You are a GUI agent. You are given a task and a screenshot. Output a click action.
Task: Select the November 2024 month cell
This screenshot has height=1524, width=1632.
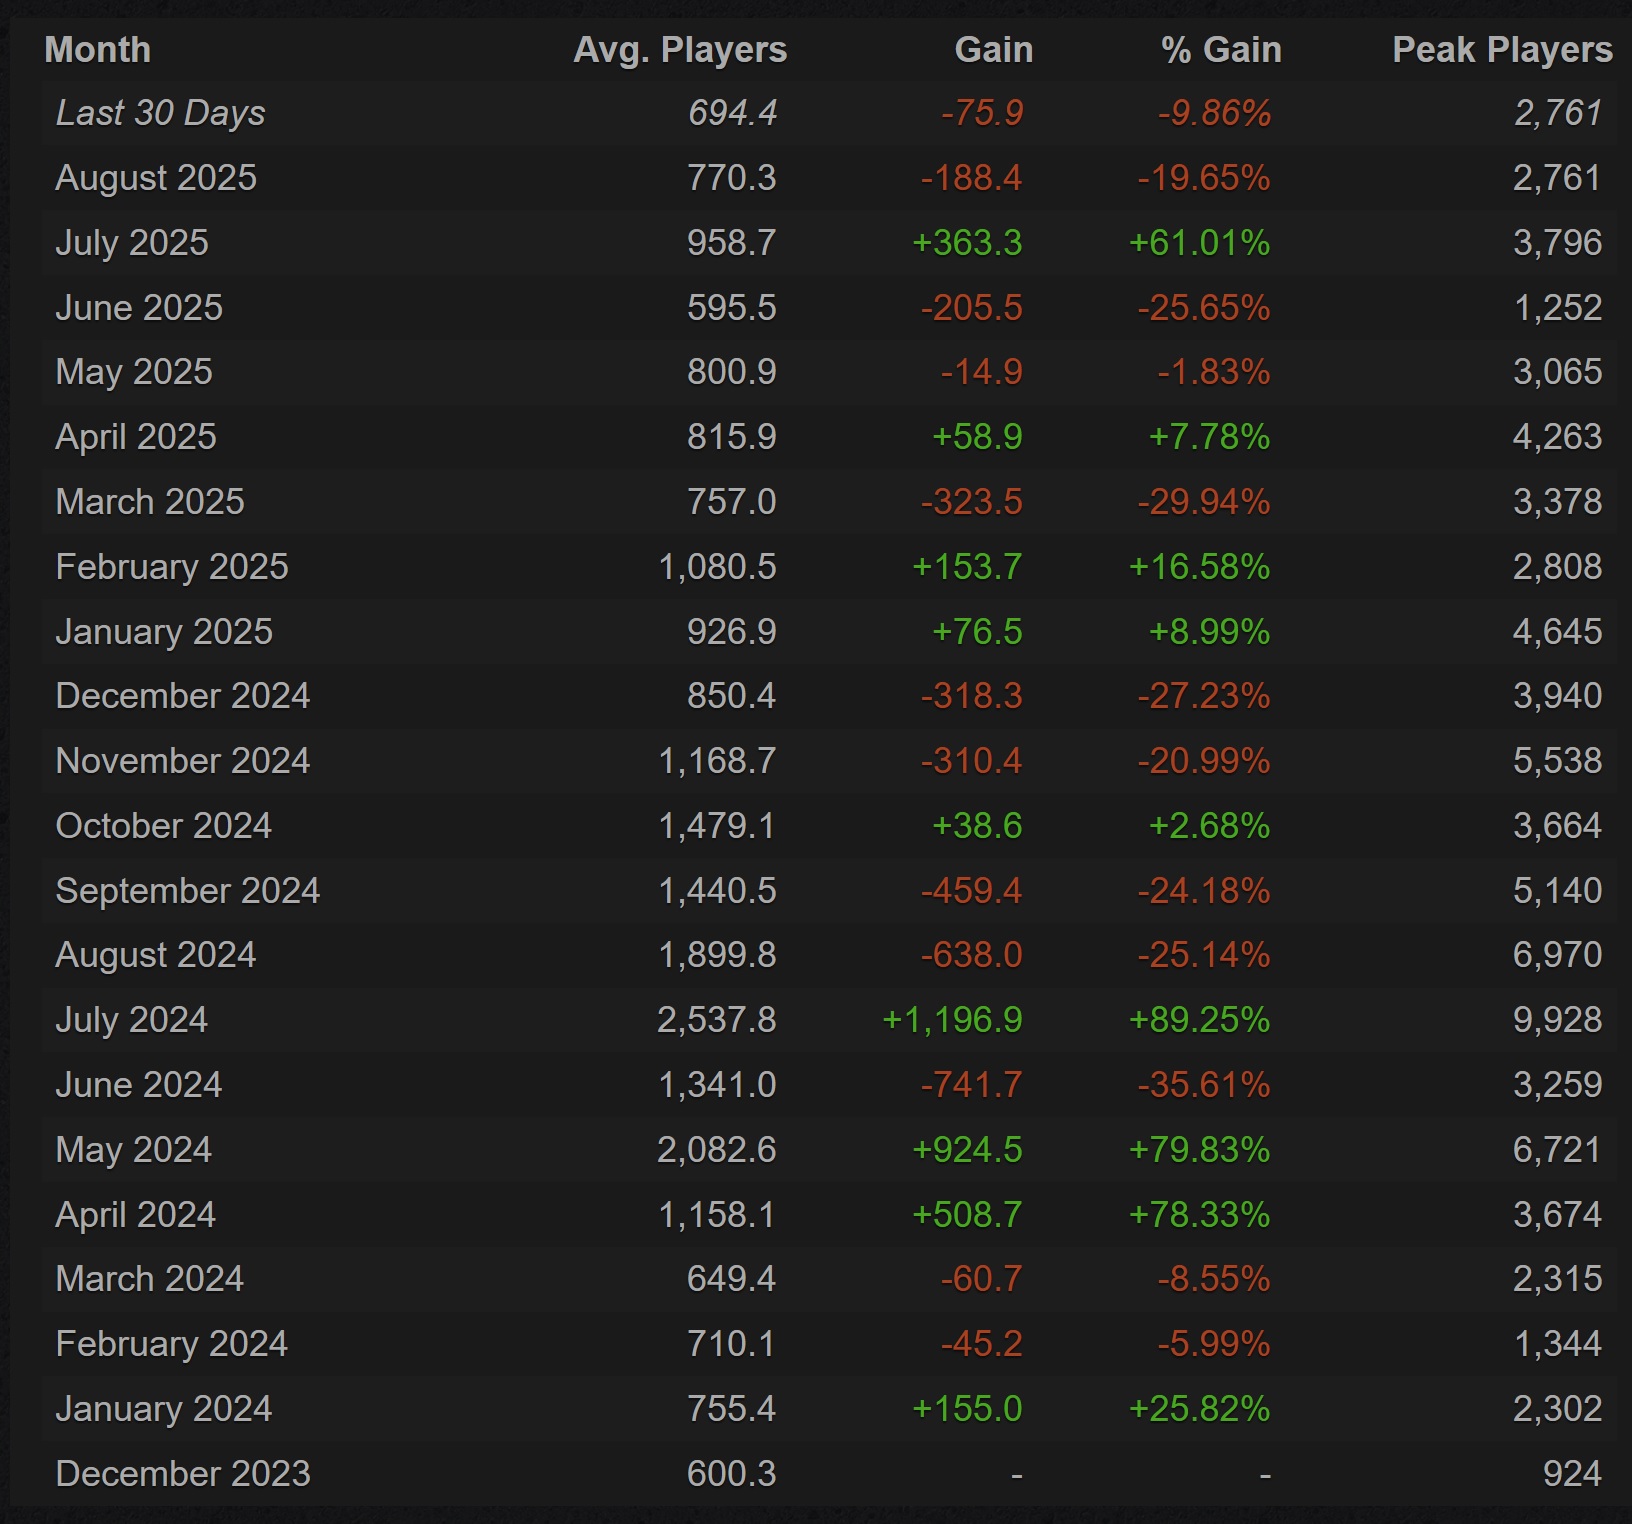183,761
